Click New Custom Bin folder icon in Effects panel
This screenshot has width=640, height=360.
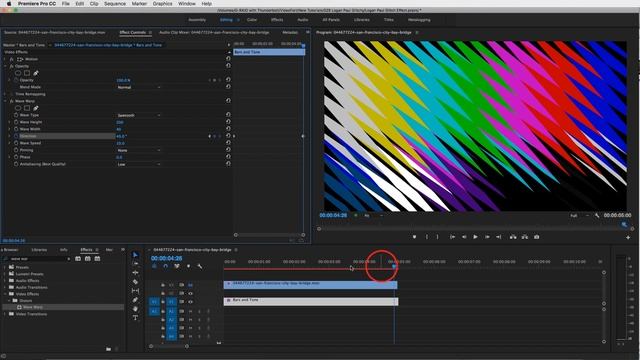pyautogui.click(x=109, y=349)
